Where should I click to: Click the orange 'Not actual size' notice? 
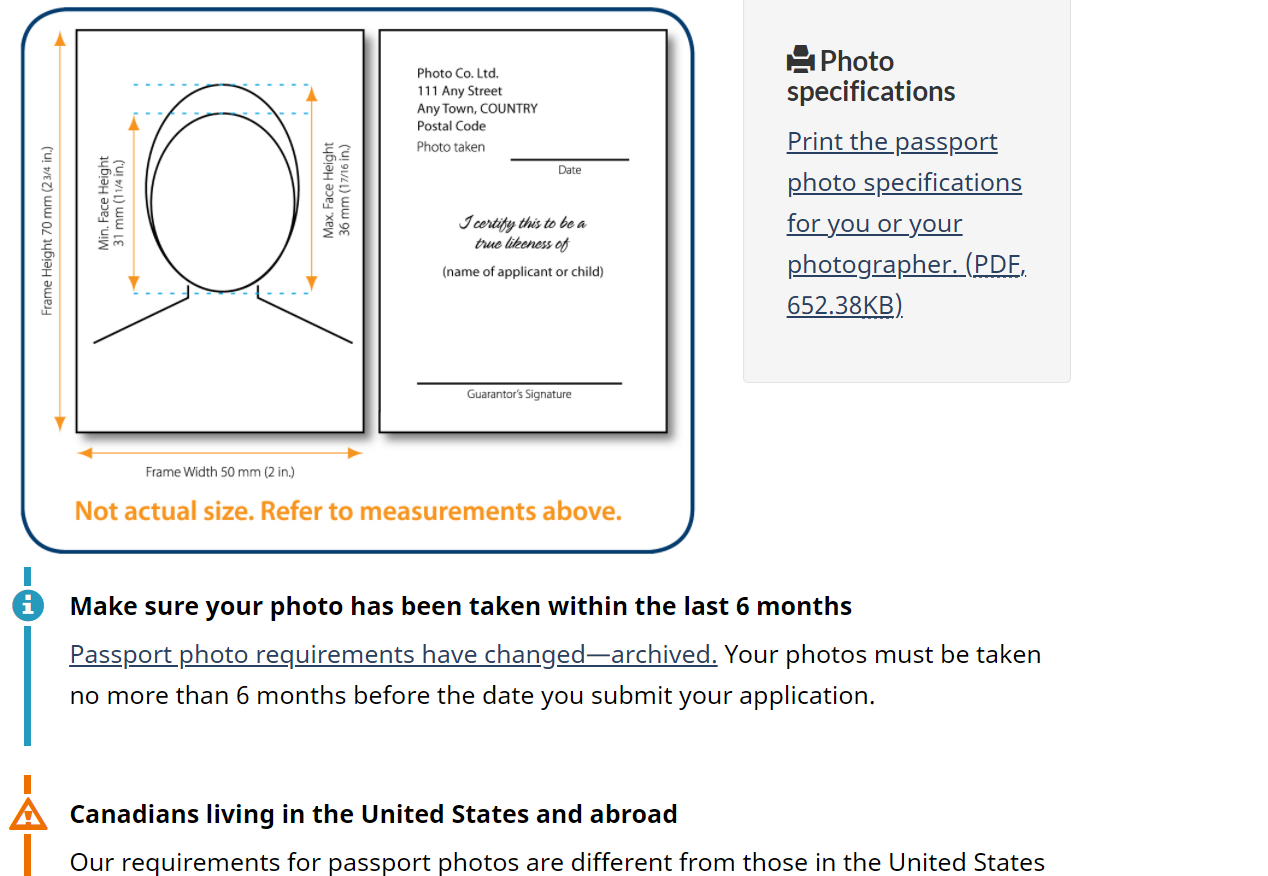tap(348, 511)
